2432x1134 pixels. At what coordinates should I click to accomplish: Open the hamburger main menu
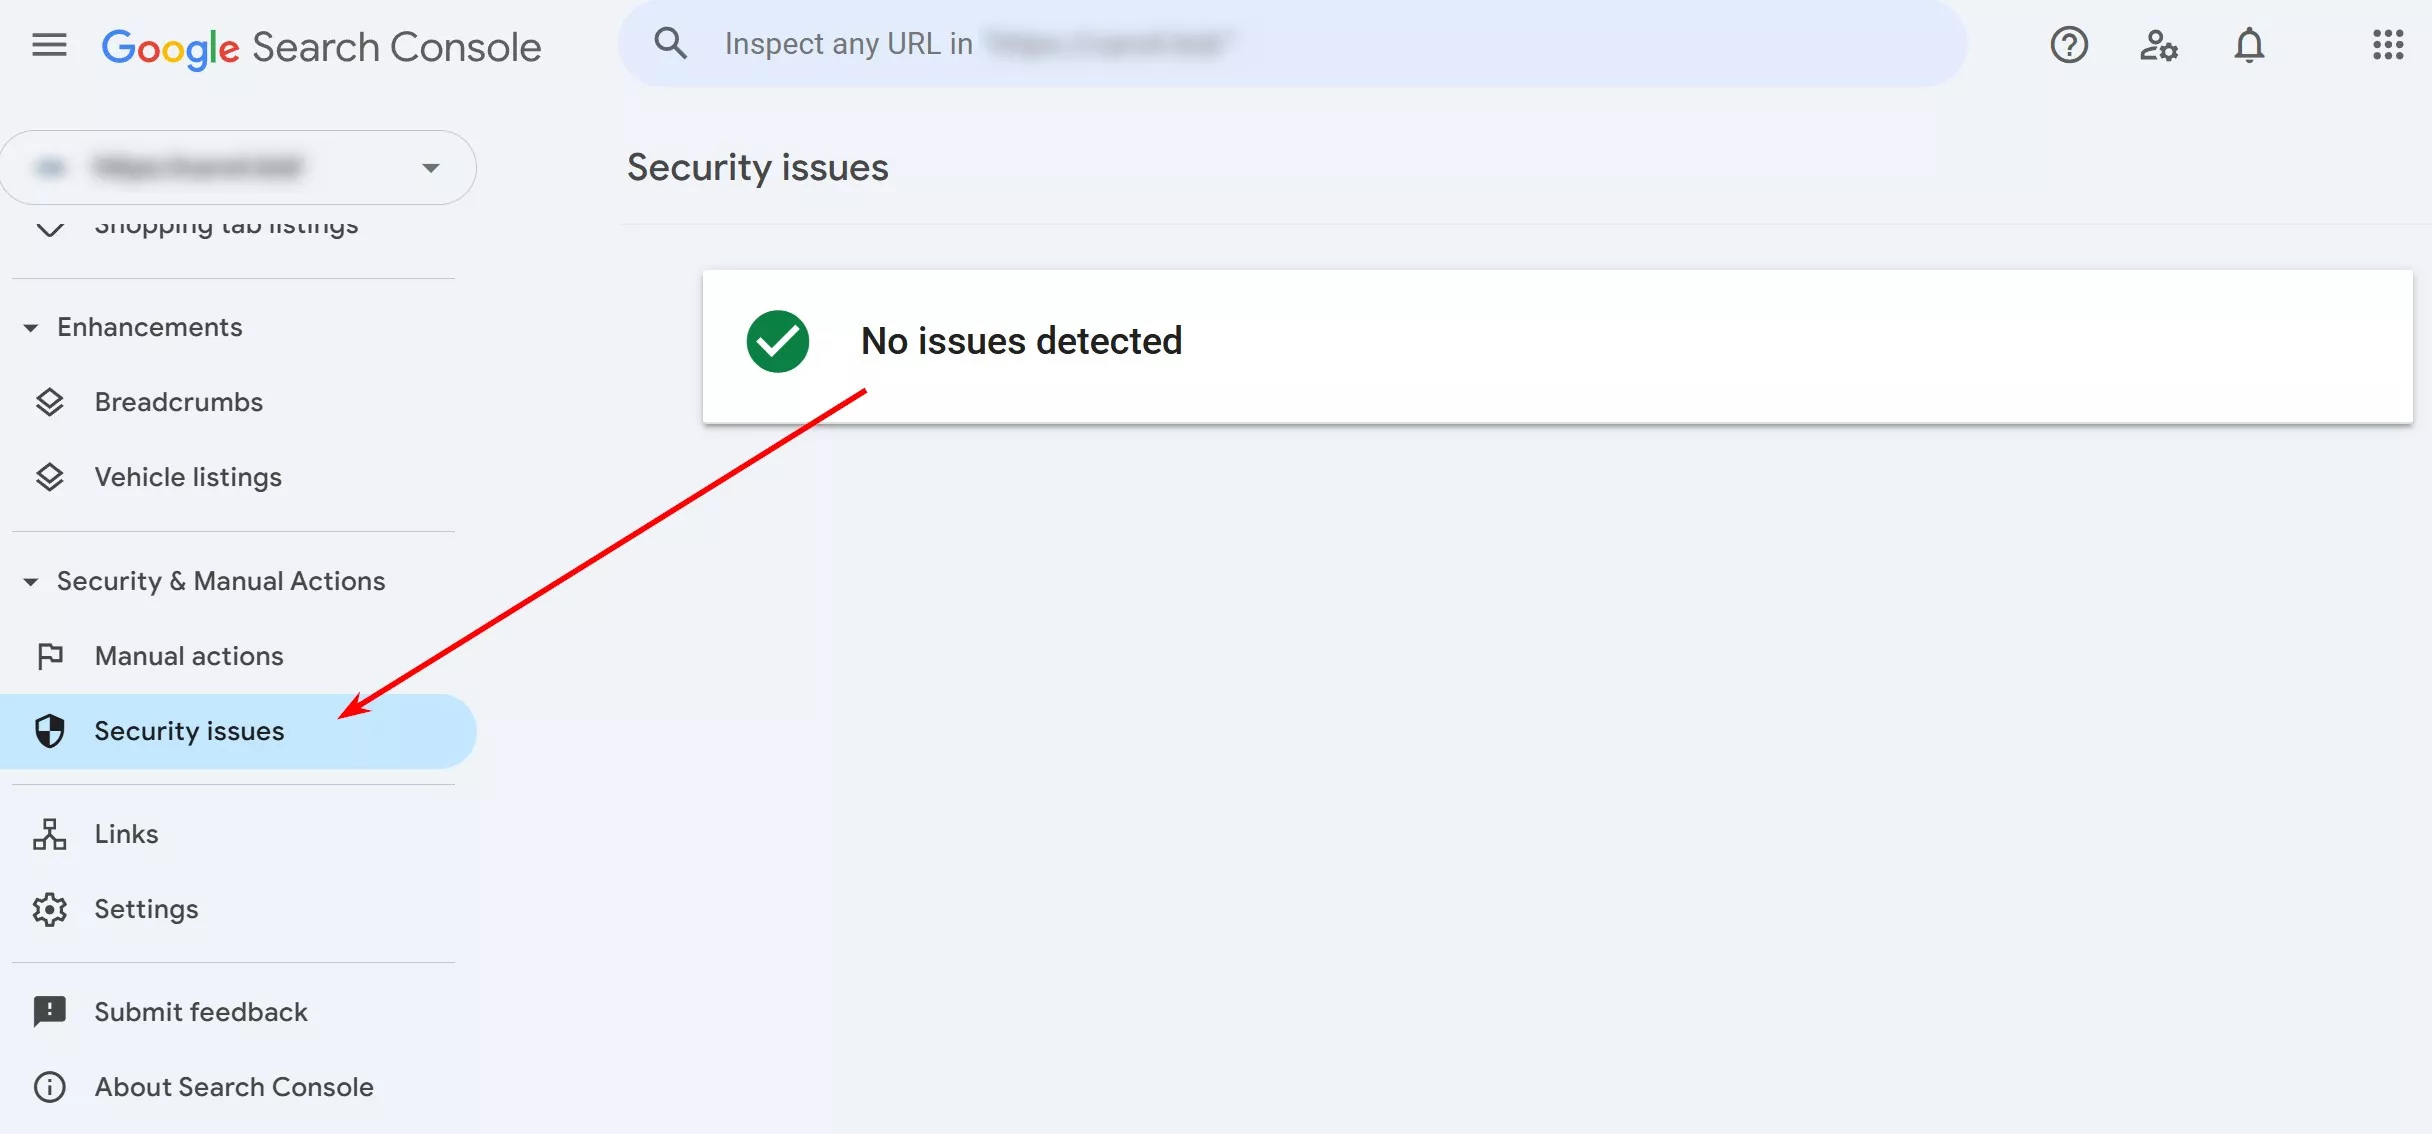coord(49,45)
